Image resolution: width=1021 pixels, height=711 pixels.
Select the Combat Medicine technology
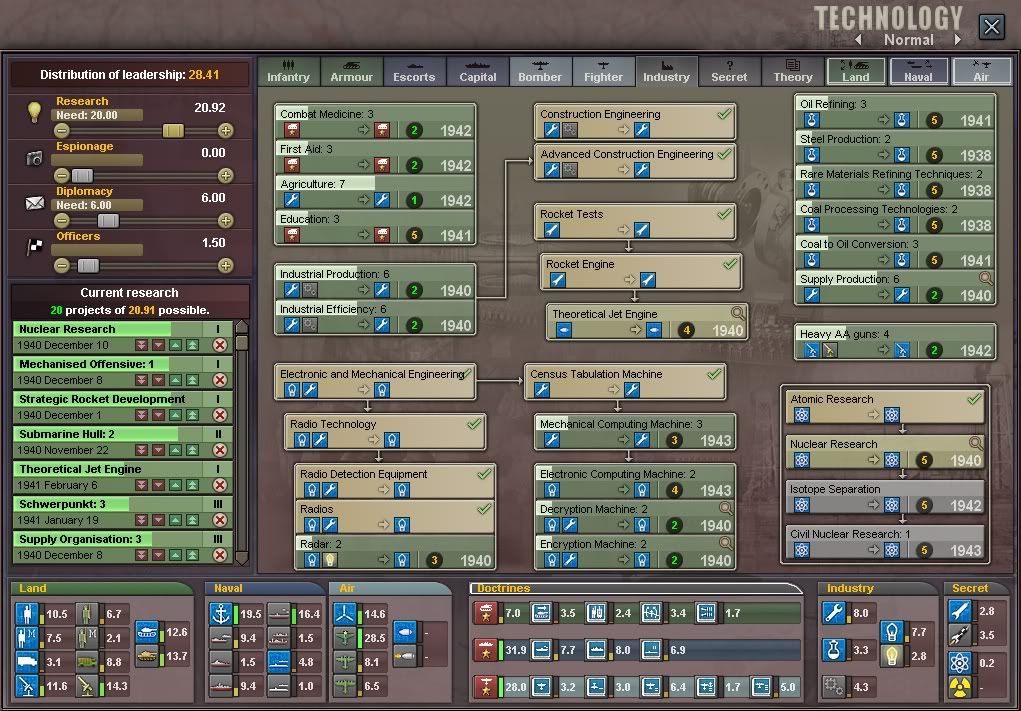click(375, 122)
